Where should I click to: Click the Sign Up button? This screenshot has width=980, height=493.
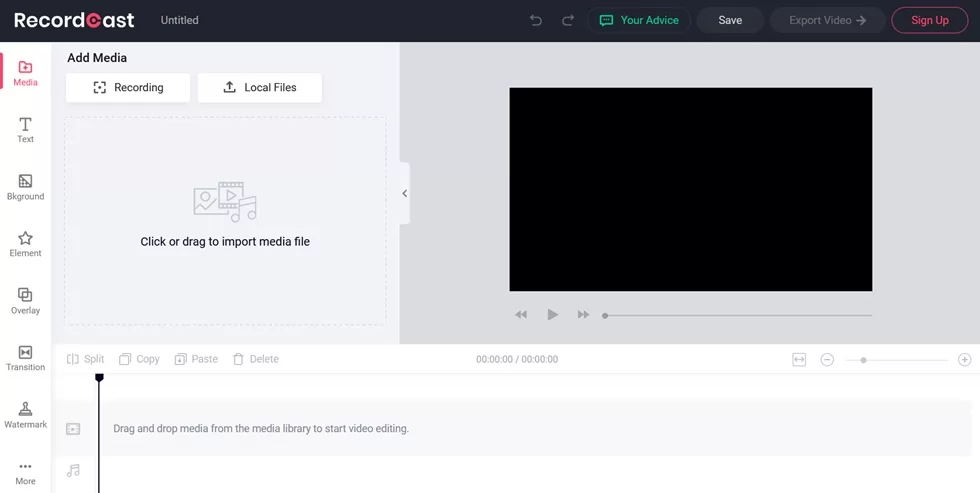pos(929,20)
